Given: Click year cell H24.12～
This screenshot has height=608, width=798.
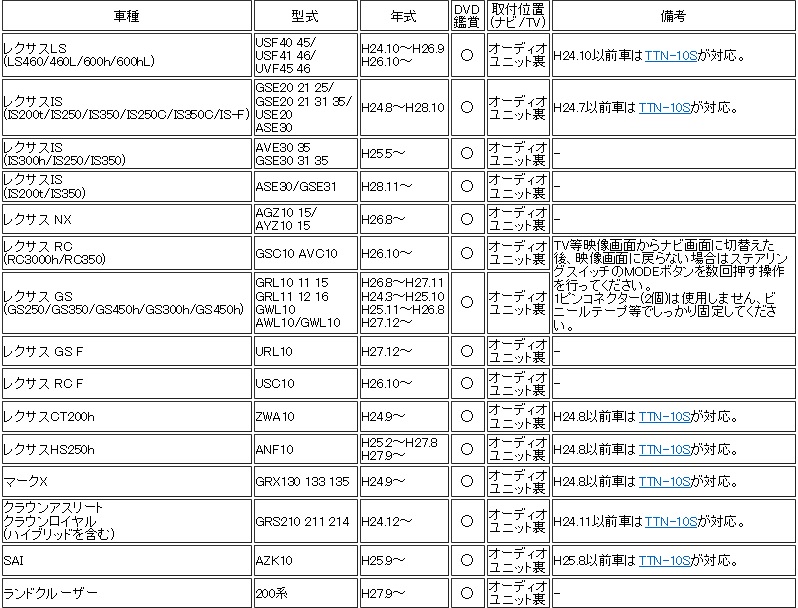Looking at the screenshot, I should point(404,521).
